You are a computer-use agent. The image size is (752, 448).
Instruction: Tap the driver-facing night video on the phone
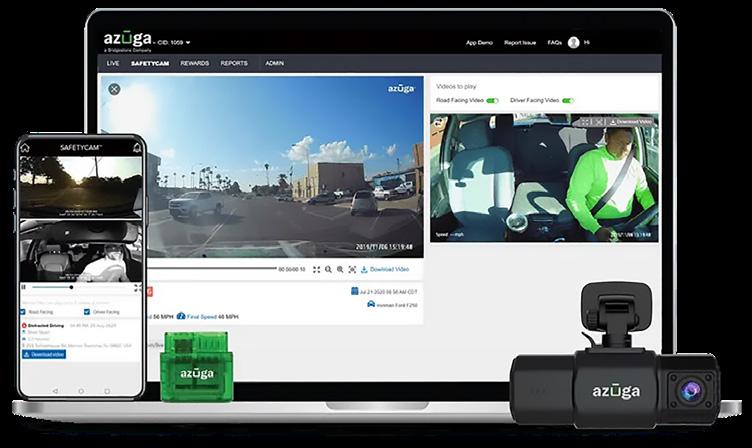click(81, 251)
